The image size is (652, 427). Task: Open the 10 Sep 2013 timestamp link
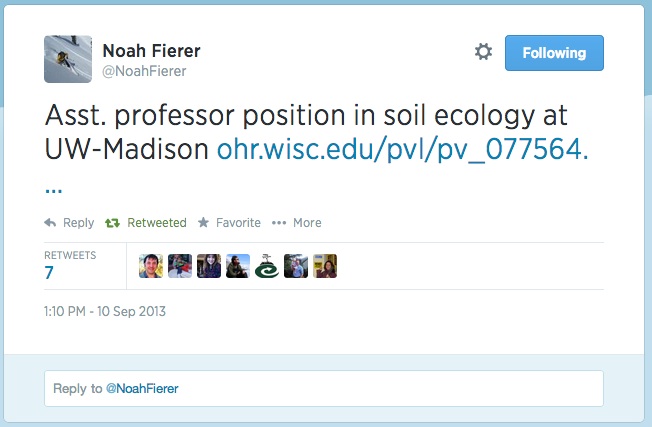coord(105,311)
